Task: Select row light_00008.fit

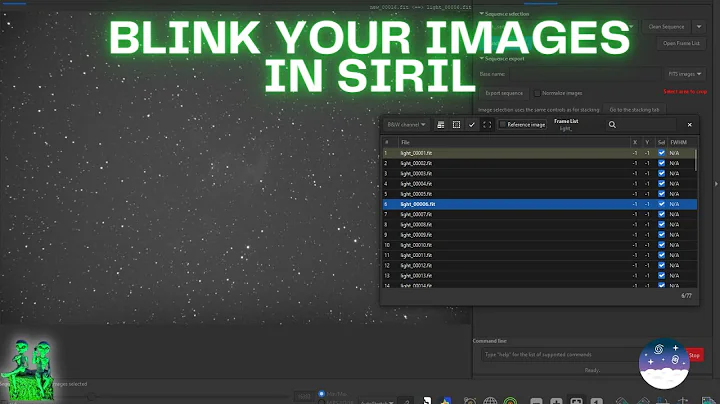Action: [540, 224]
